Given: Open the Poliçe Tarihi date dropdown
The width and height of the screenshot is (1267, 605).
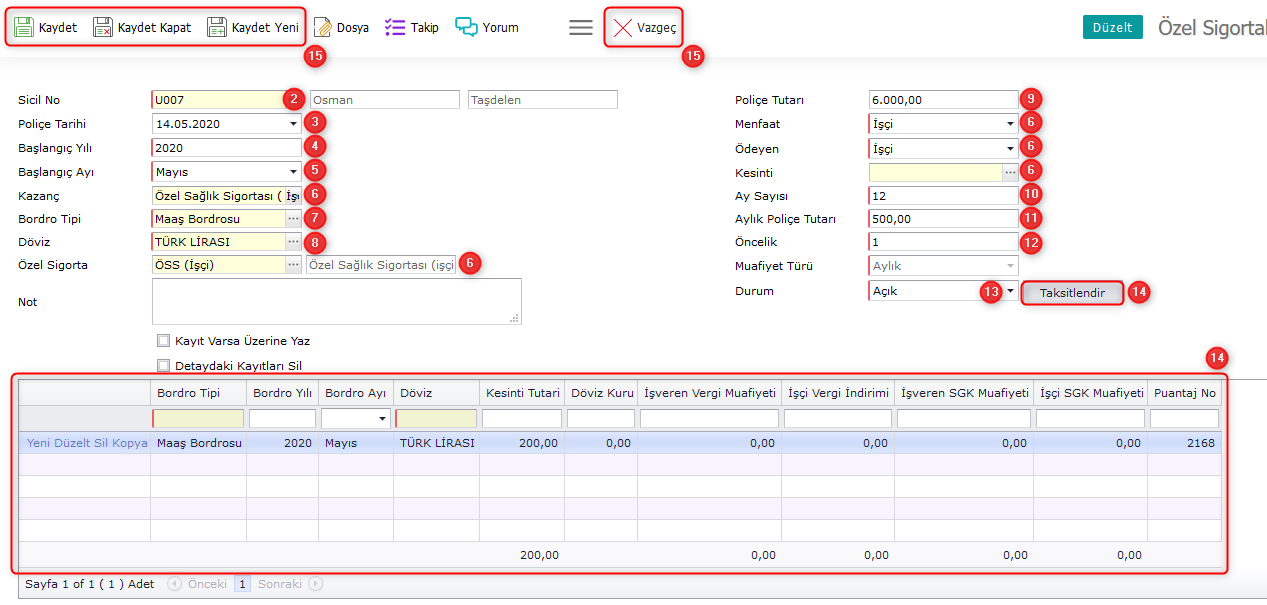Looking at the screenshot, I should pos(293,124).
